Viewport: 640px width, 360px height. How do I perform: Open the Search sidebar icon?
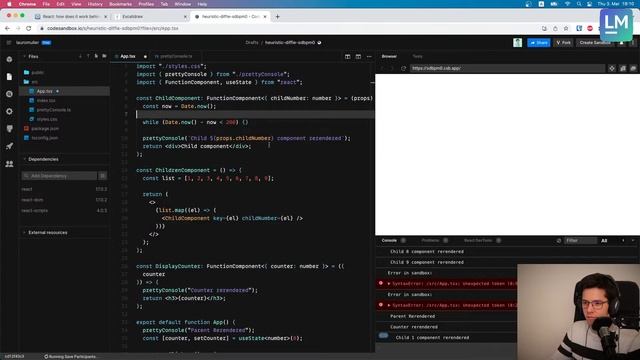point(9,94)
